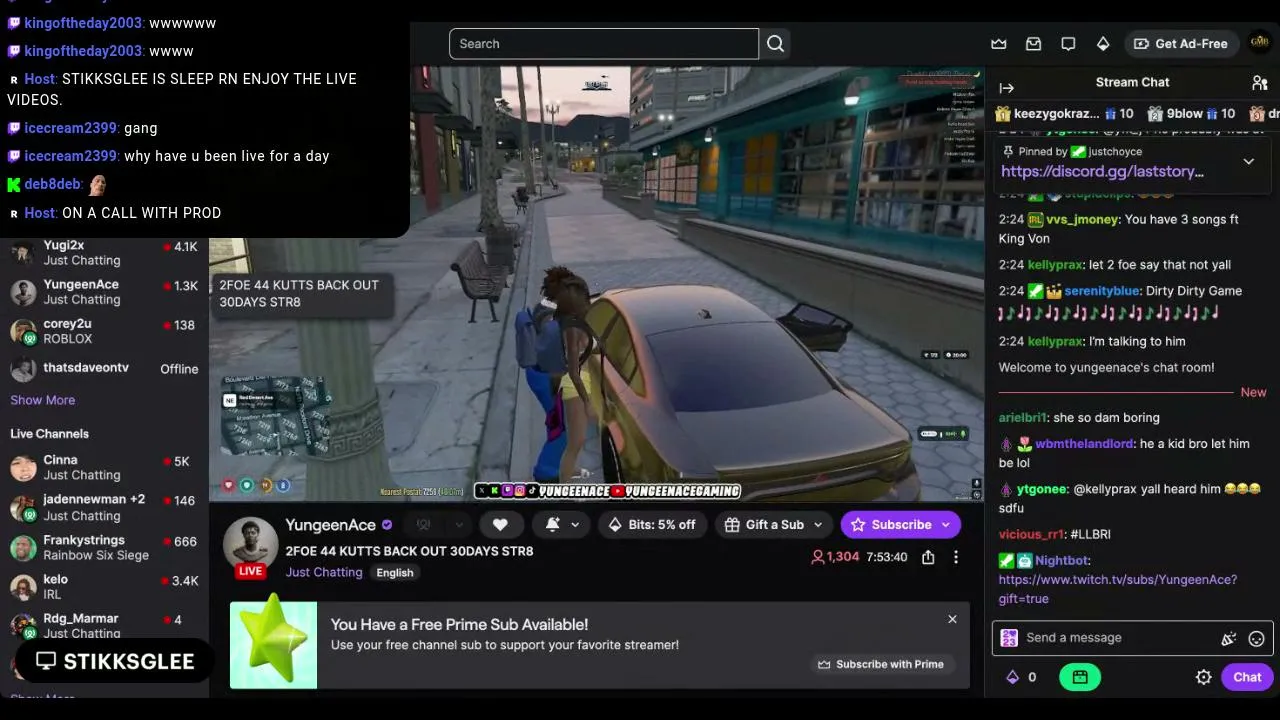Screen dimensions: 1280x720
Task: Click the keezygokraz gift leaderboard icon
Action: pos(1002,114)
